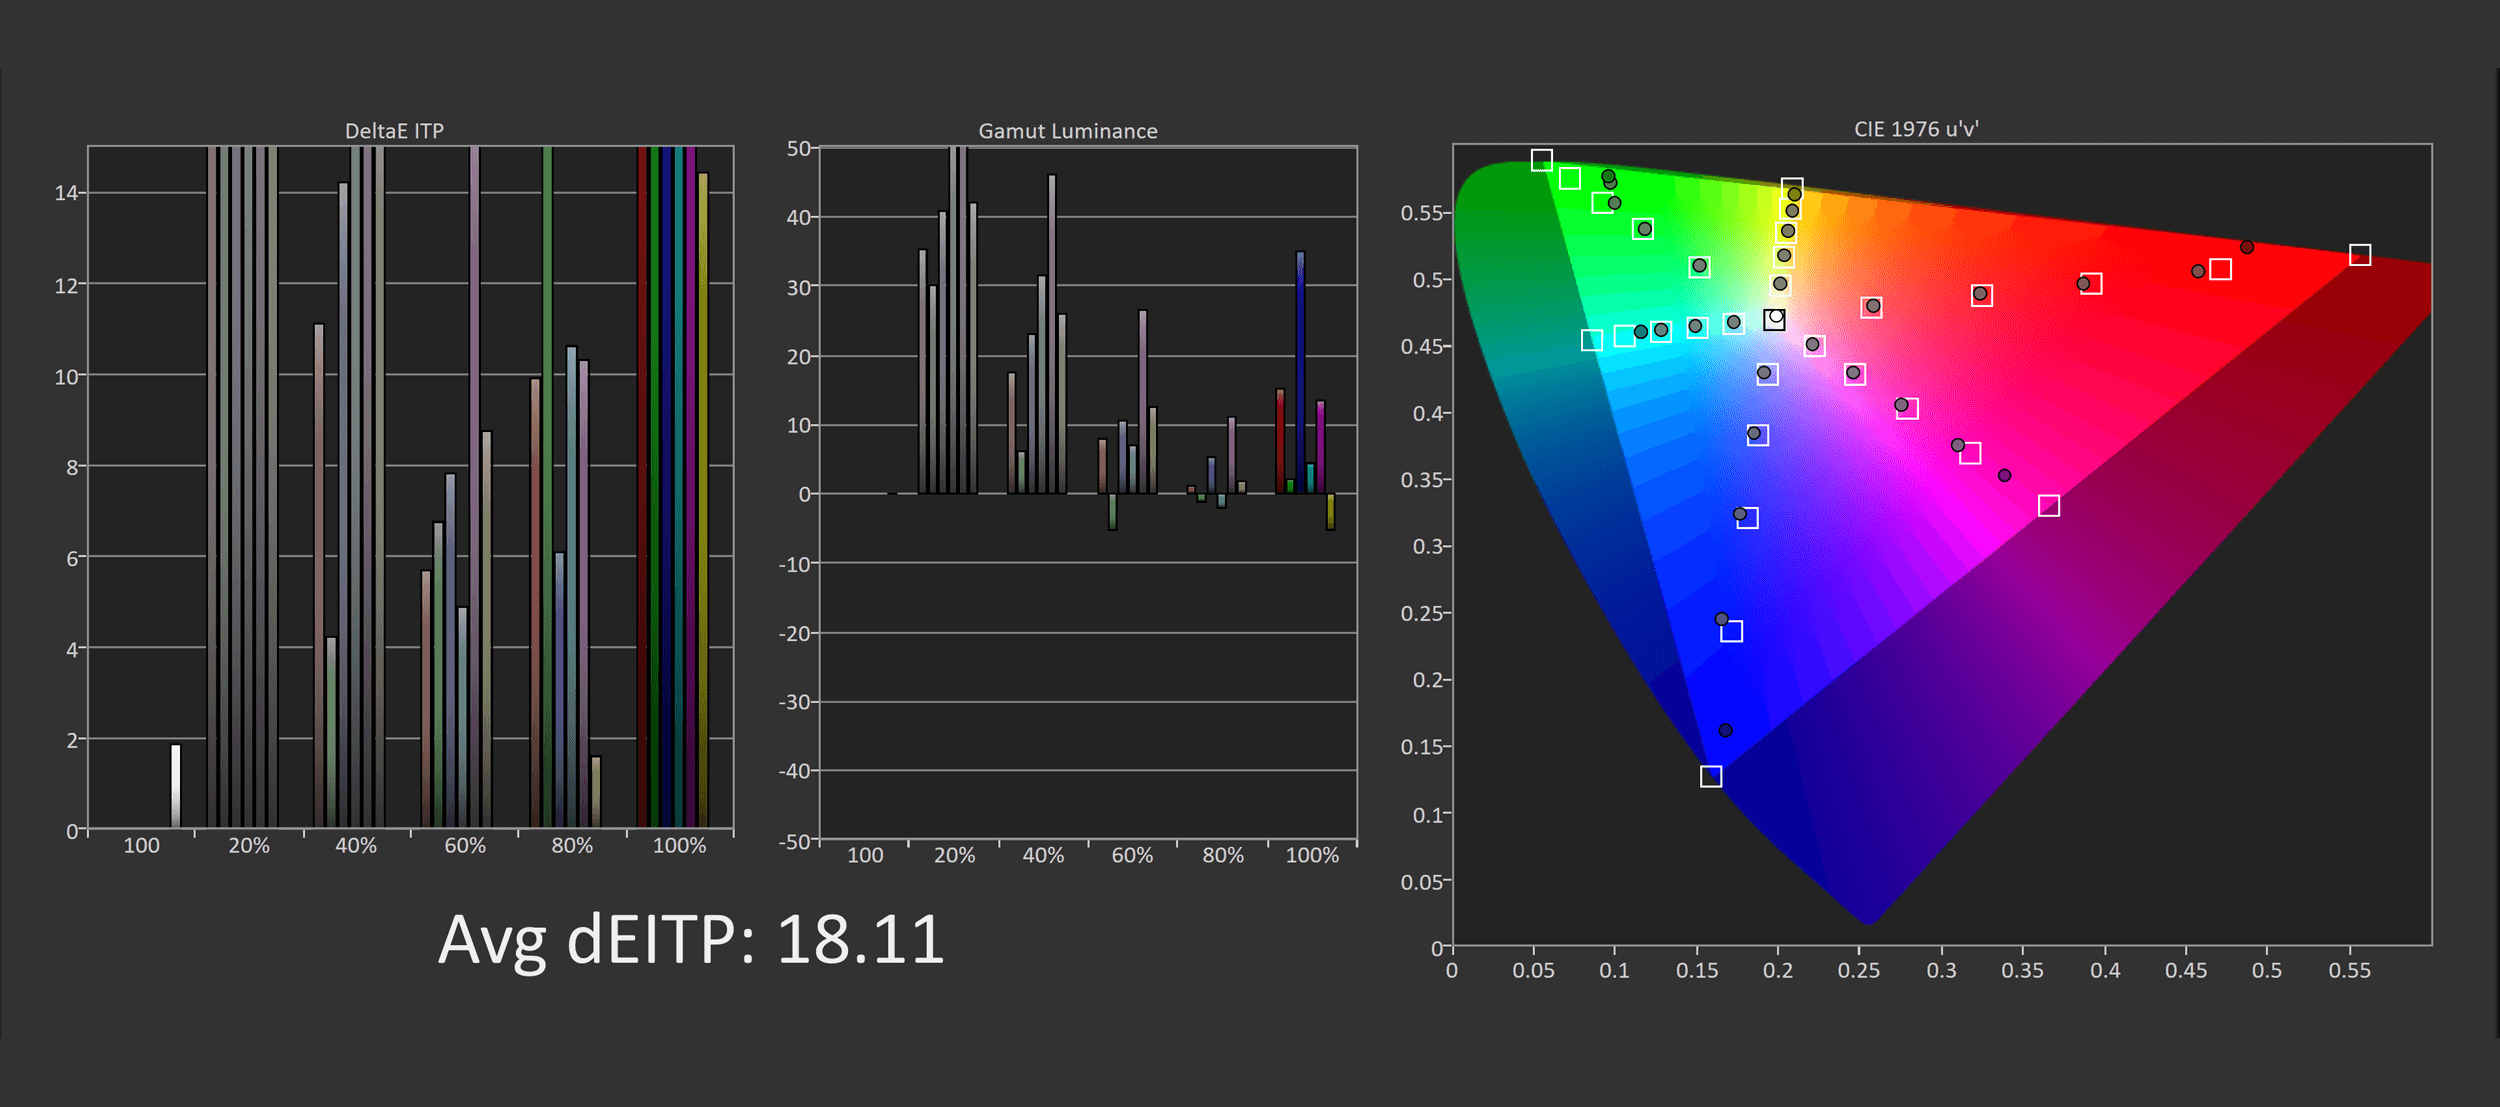Viewport: 2500px width, 1107px height.
Task: Click the measured red dot nearest the spectrum edge
Action: [x=2247, y=247]
